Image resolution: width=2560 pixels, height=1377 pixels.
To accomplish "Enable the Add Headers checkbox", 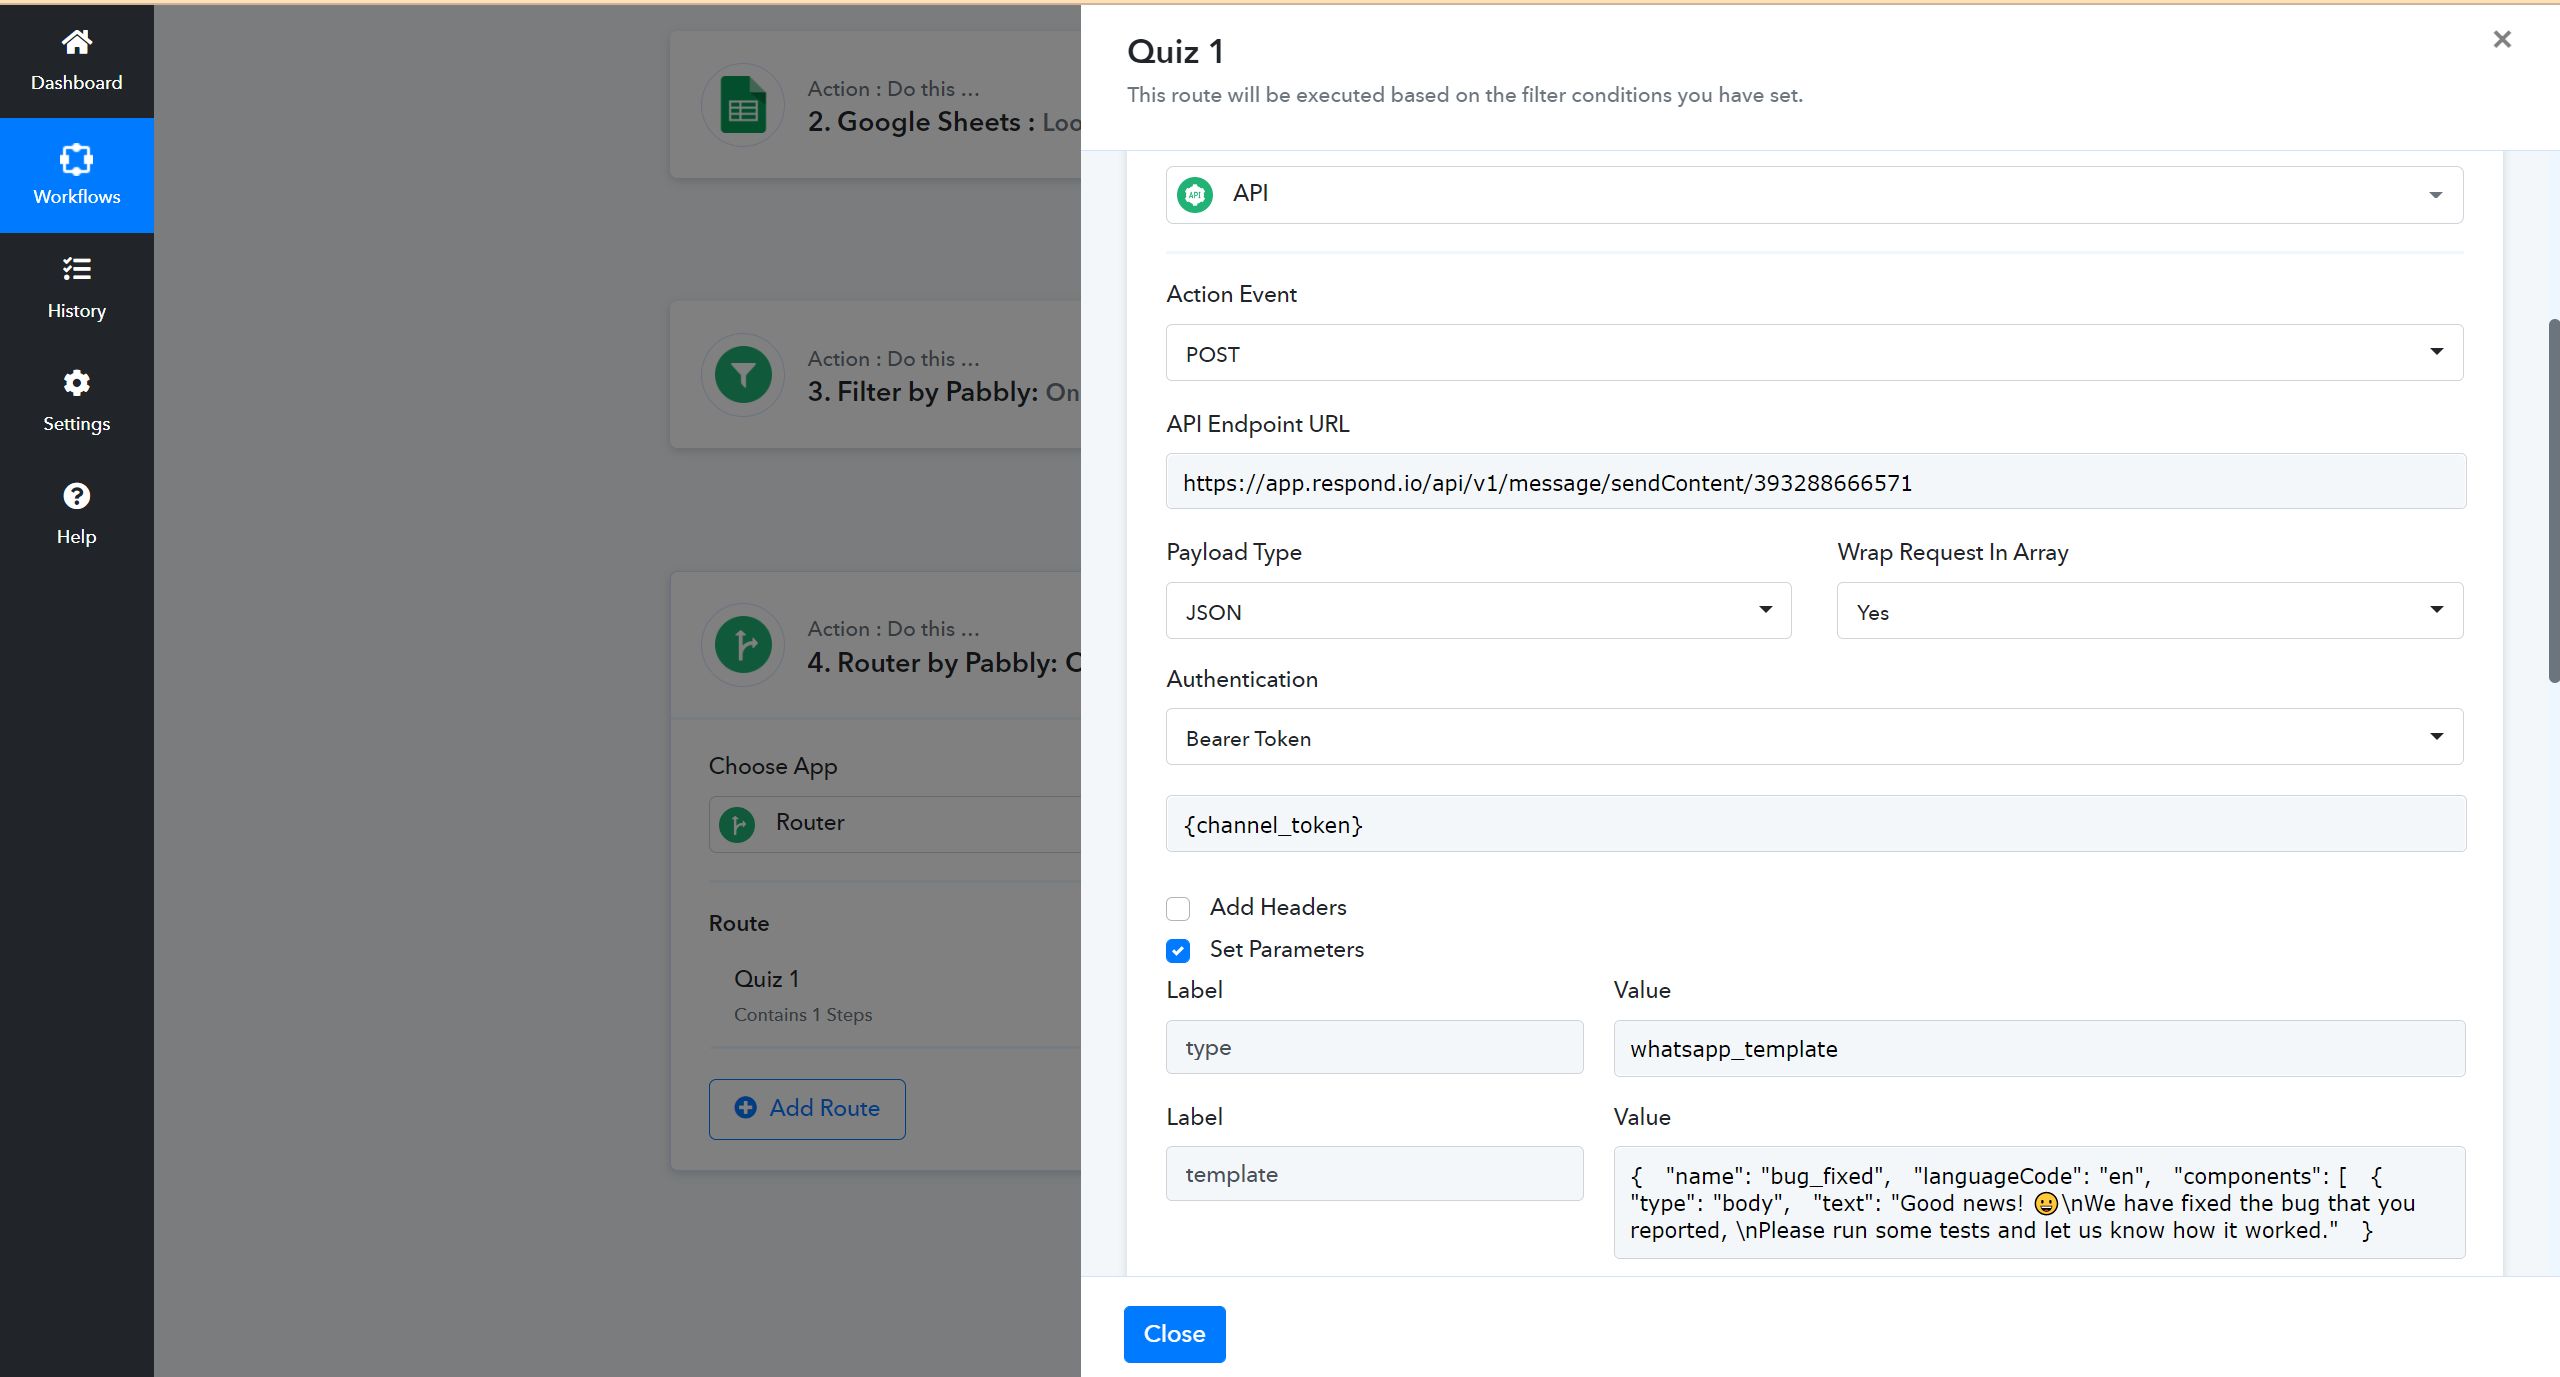I will point(1178,908).
